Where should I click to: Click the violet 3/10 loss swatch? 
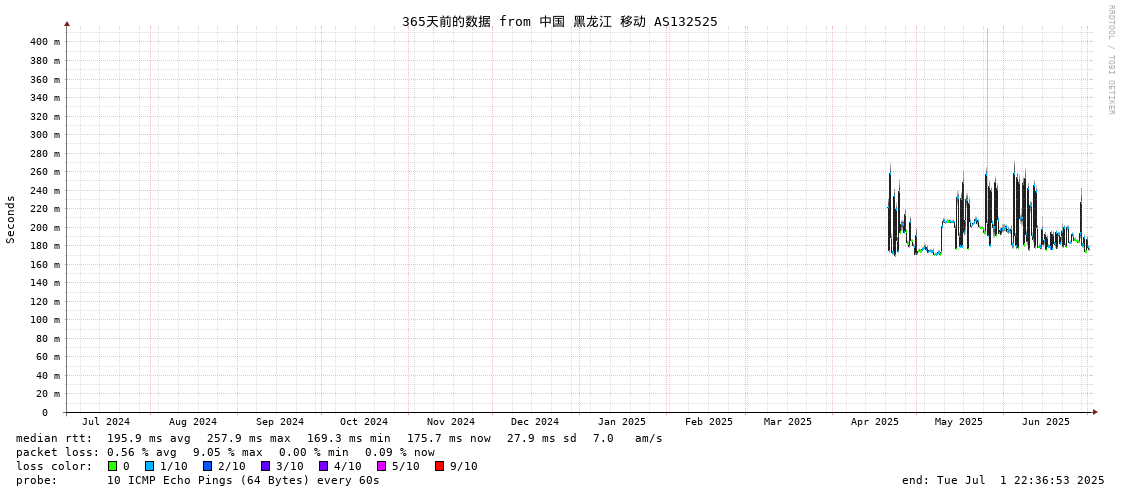(x=265, y=466)
